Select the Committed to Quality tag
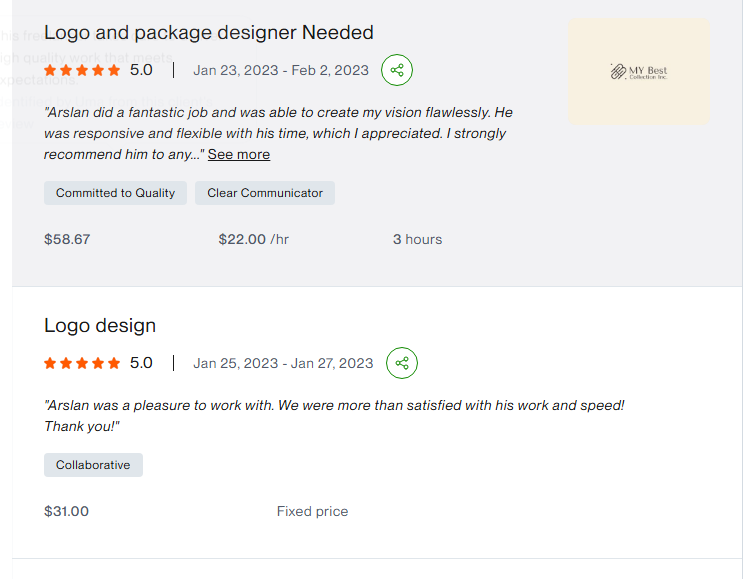 pos(115,193)
